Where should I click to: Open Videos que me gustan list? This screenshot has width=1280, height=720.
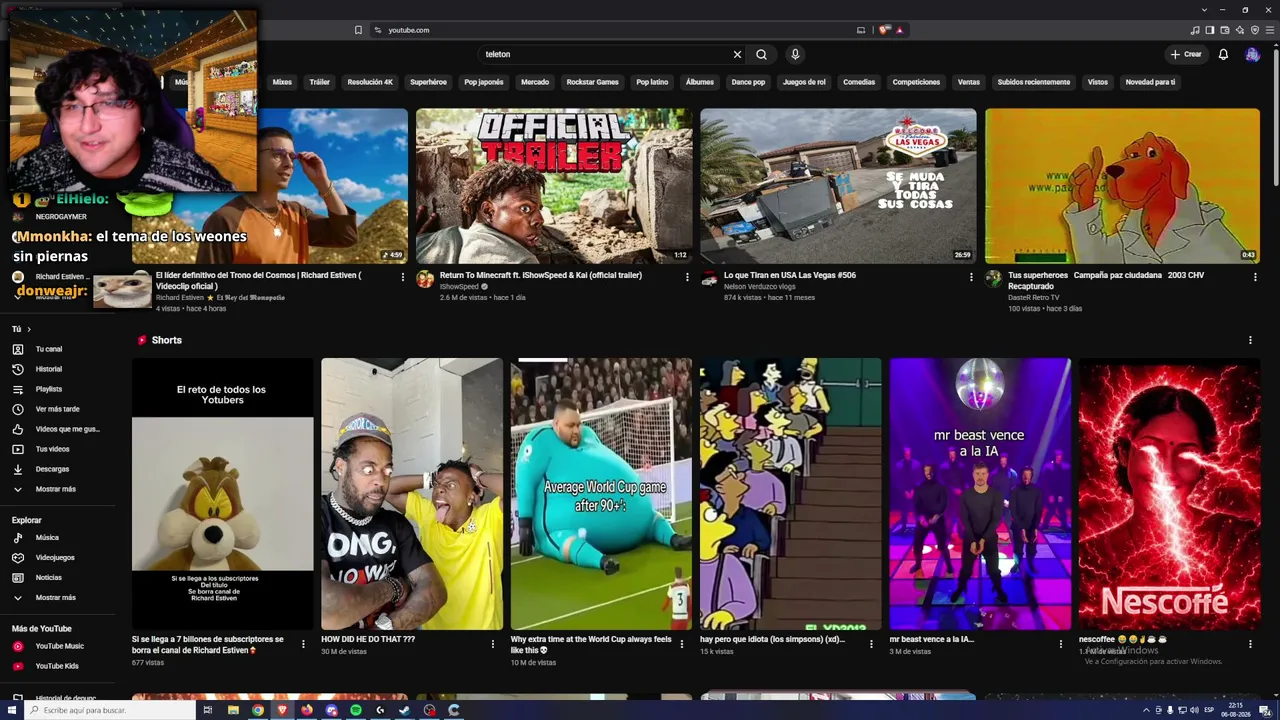(57, 429)
